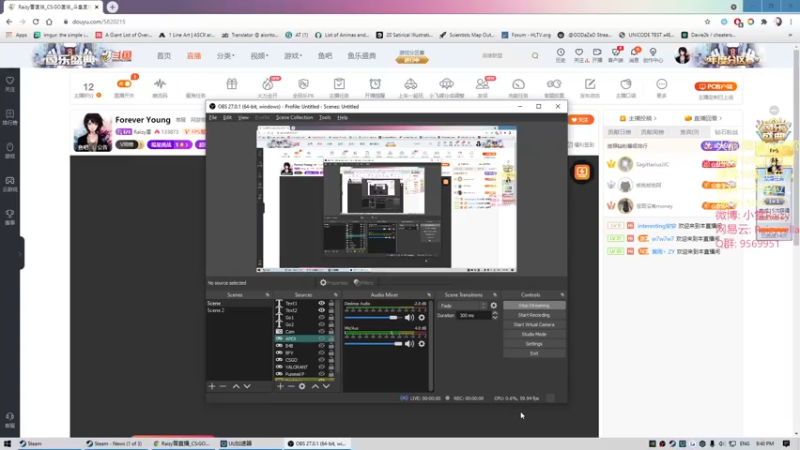Click Start Virtual Camera button
Viewport: 800px width, 450px height.
click(x=534, y=324)
